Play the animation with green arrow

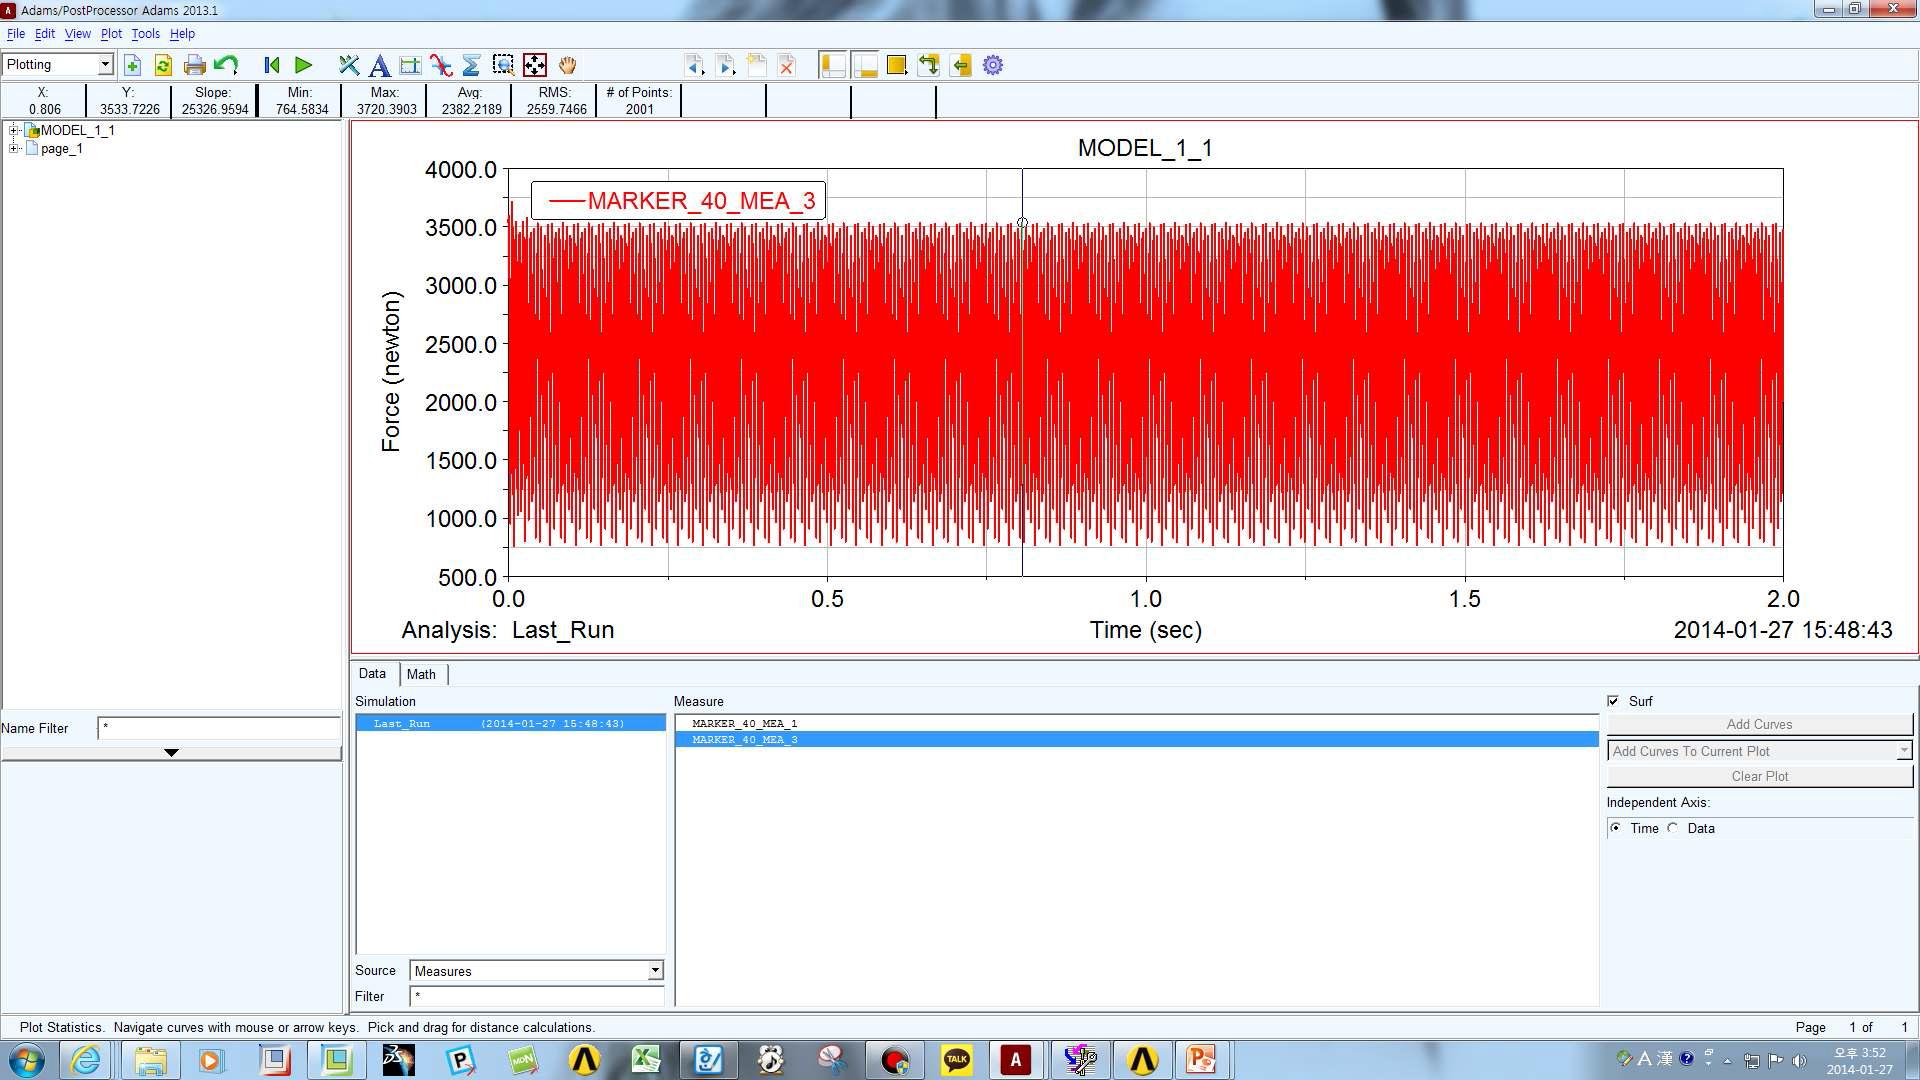(x=303, y=66)
